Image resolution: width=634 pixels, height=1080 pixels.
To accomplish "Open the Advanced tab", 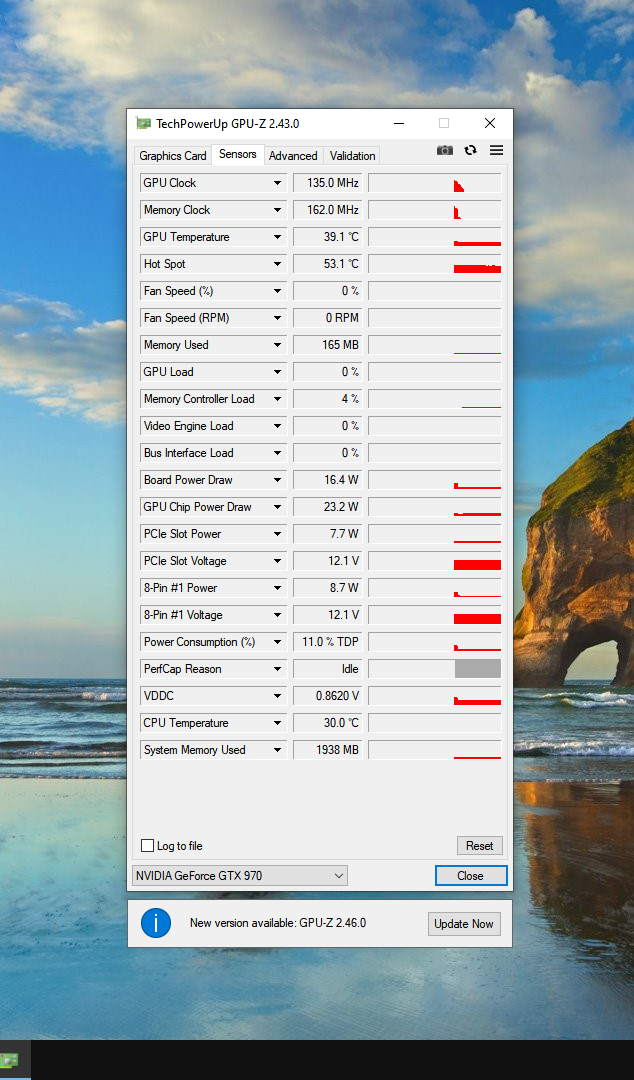I will tap(293, 156).
